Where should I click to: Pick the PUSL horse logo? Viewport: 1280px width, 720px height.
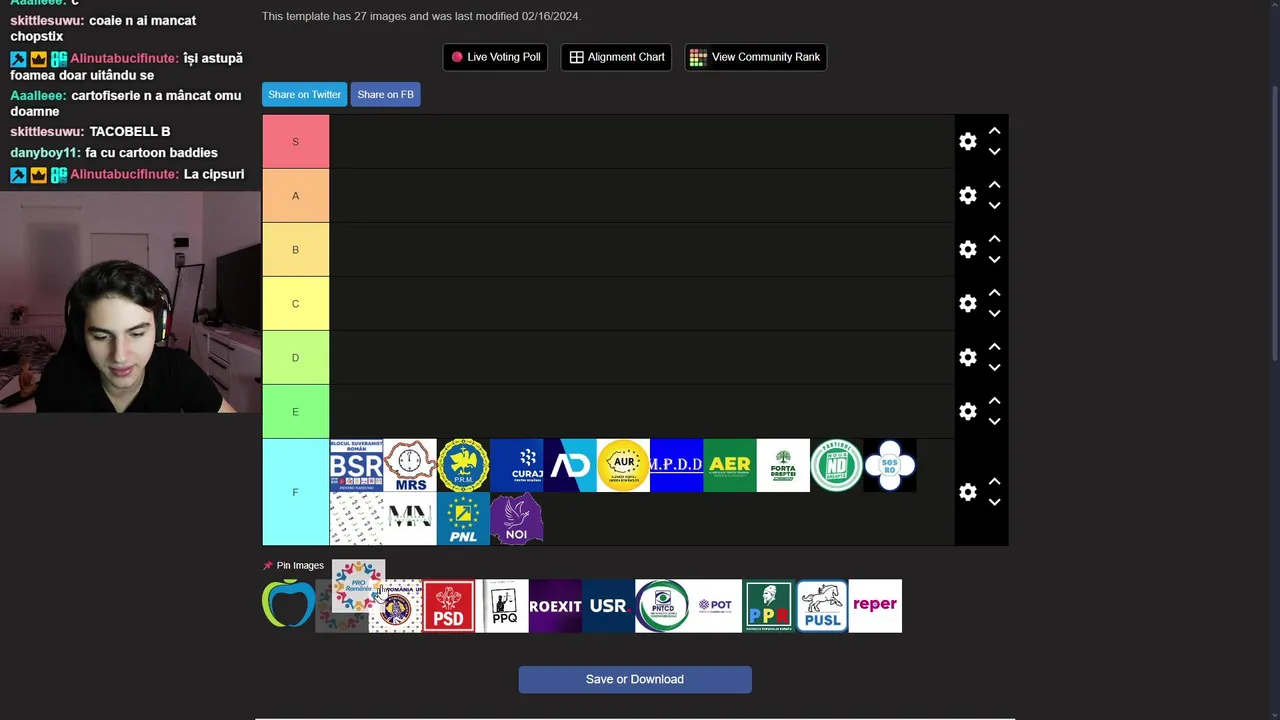click(822, 606)
